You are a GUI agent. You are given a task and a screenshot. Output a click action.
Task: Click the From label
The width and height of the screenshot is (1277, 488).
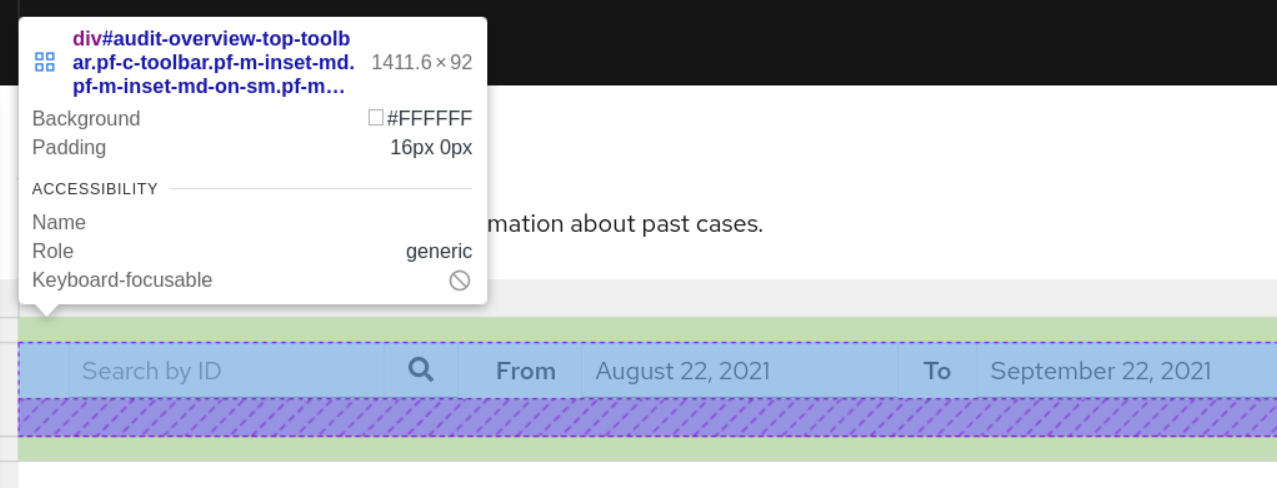click(525, 371)
